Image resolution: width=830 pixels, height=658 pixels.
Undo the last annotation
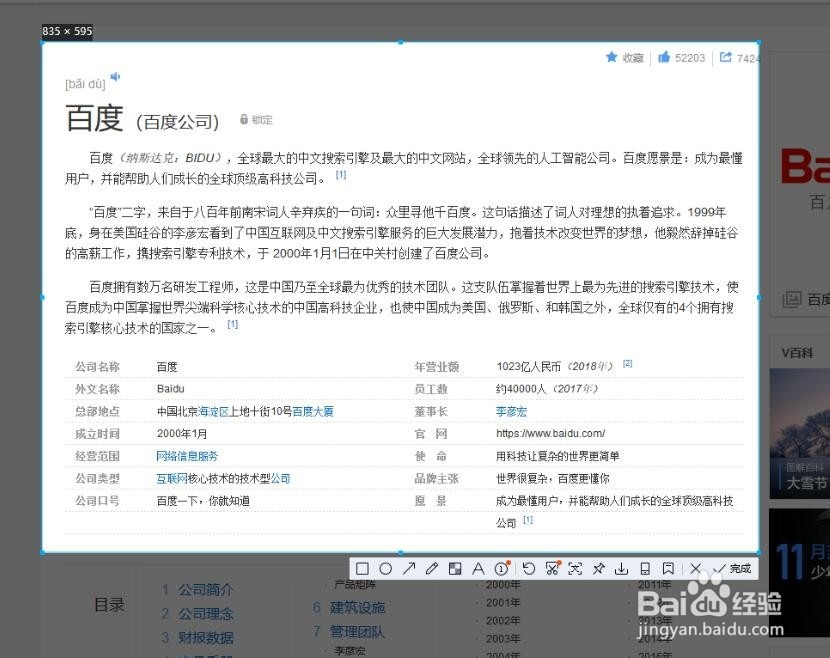[528, 569]
